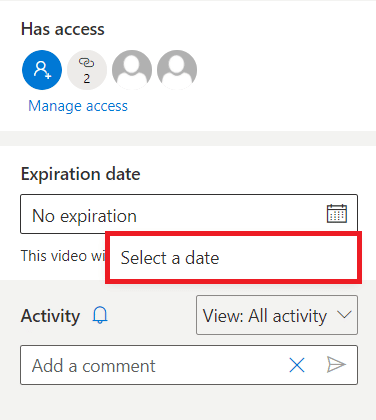This screenshot has width=376, height=420.
Task: Click the chevron beside All activity
Action: pyautogui.click(x=344, y=315)
